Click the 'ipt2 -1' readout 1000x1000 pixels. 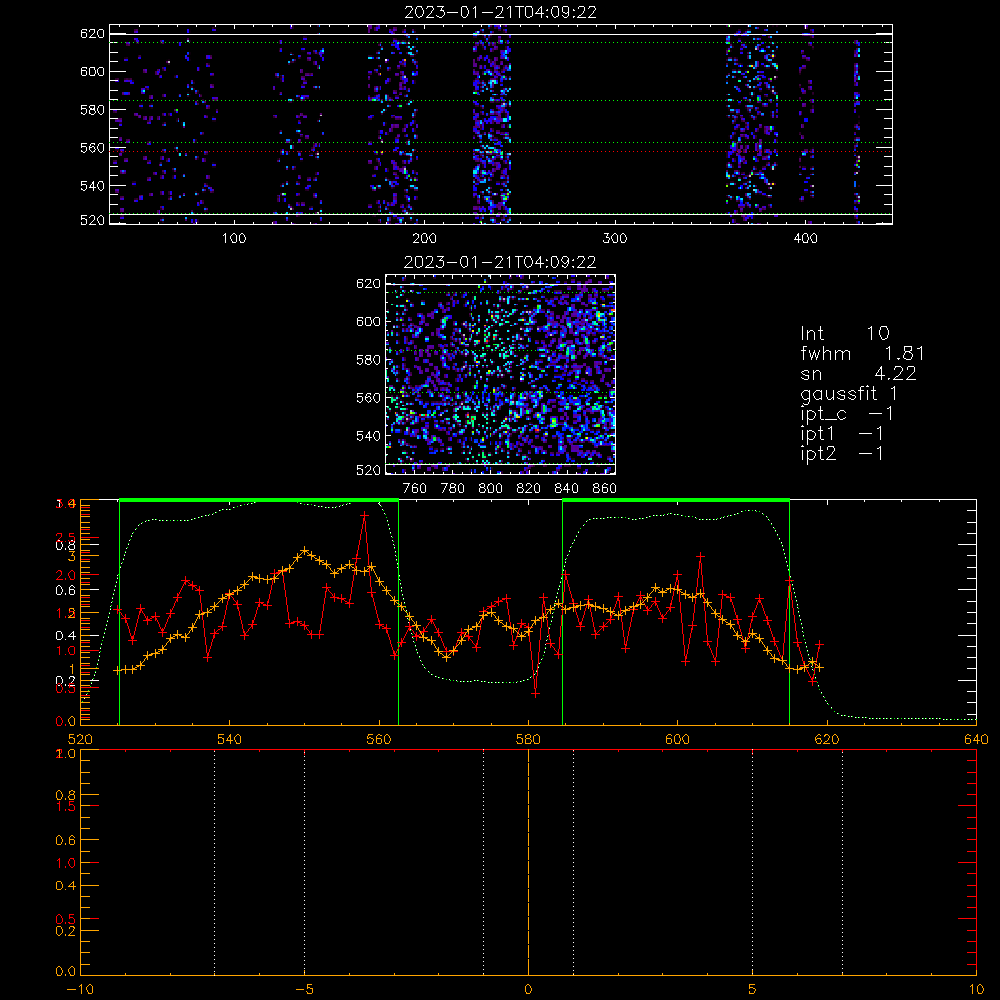(842, 453)
